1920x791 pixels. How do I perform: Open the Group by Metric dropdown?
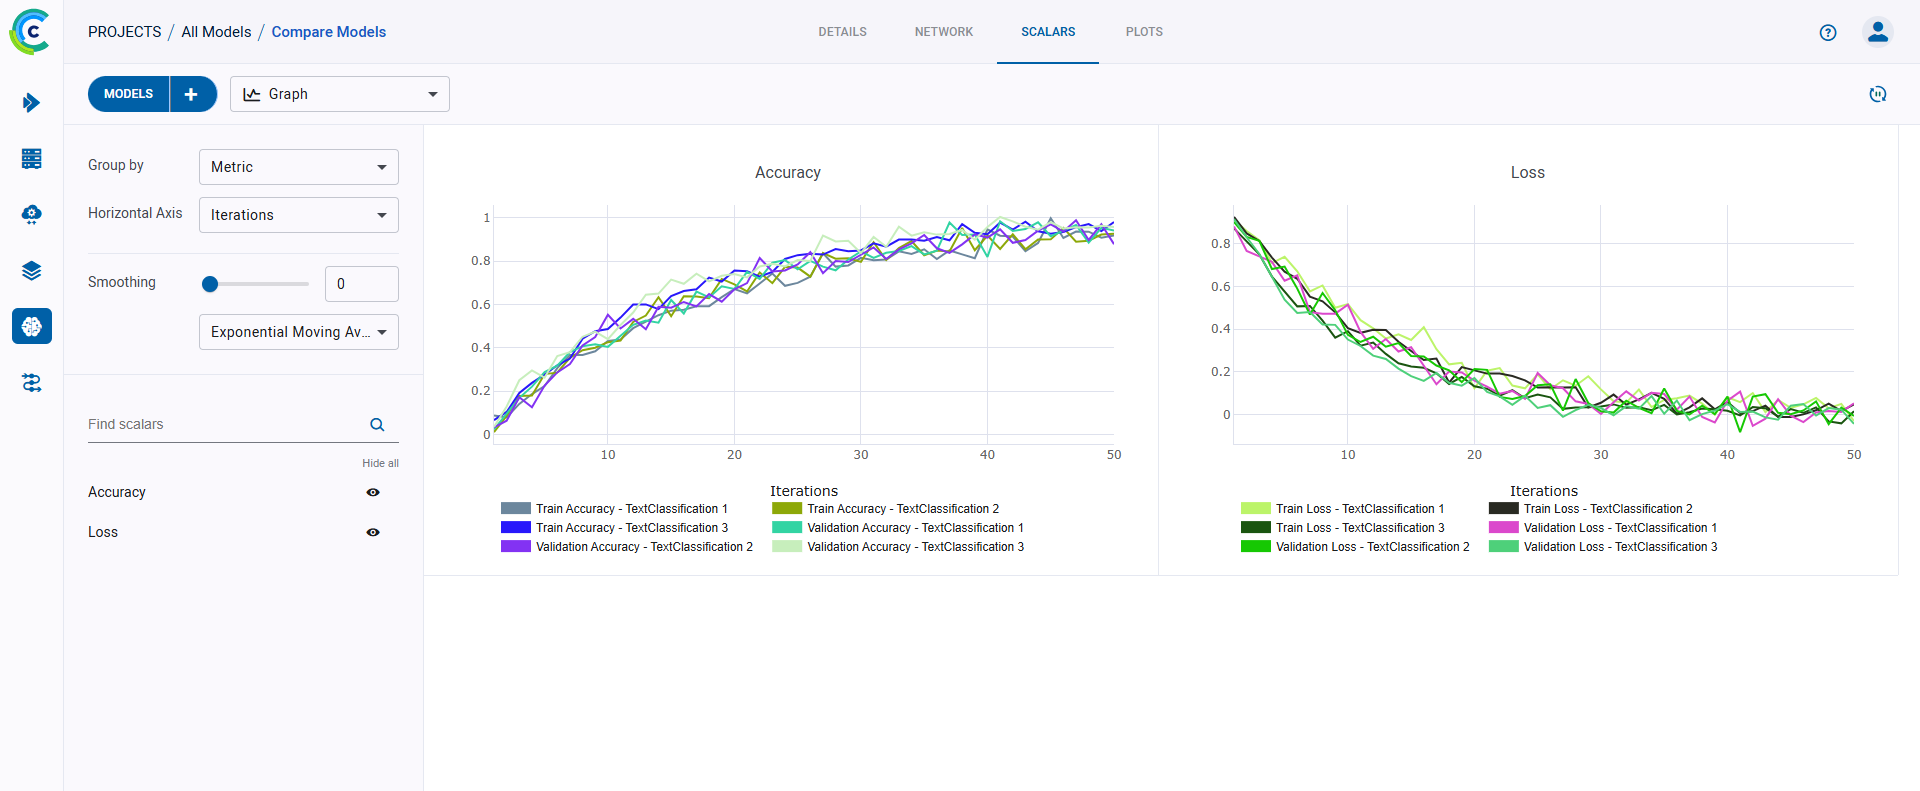pyautogui.click(x=298, y=167)
